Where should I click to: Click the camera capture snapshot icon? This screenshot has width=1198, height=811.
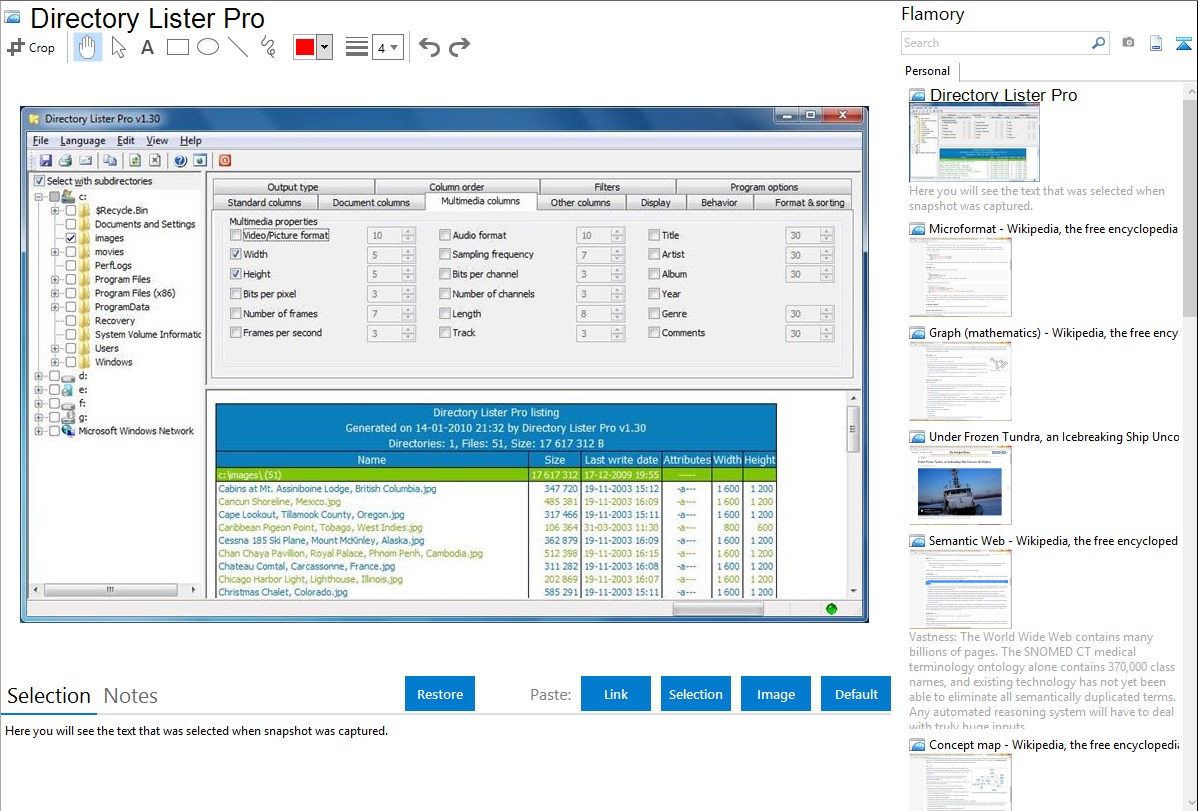click(x=1128, y=43)
